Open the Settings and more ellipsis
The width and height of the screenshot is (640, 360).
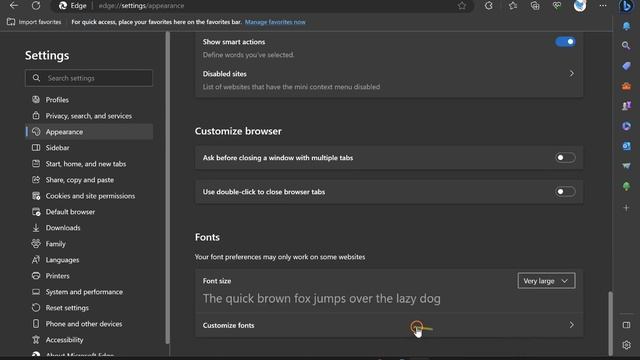603,5
